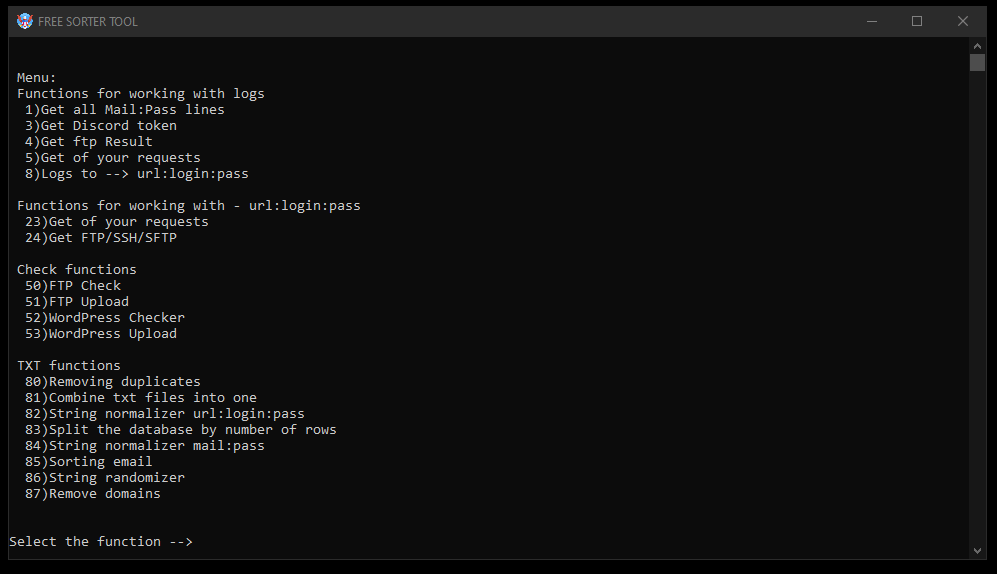Click the 'Removing duplicates' entry
Screen dimensions: 997x574
click(113, 381)
